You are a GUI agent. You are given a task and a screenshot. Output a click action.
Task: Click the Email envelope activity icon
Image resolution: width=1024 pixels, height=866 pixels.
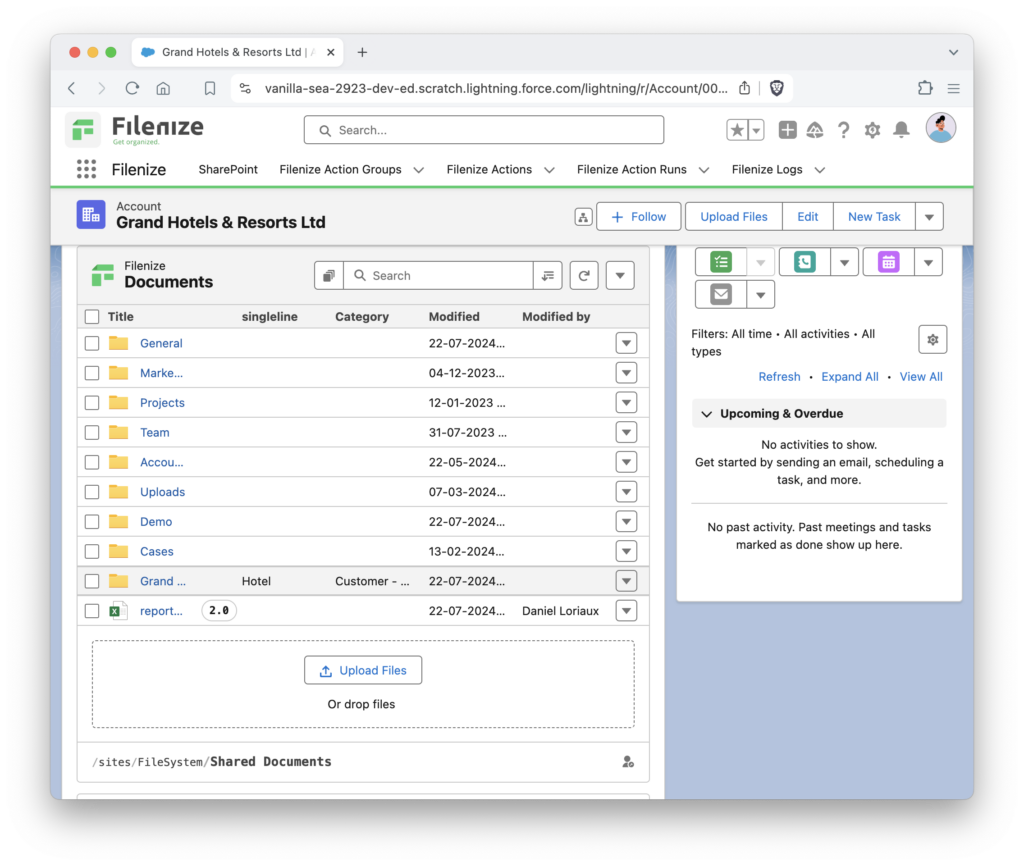pyautogui.click(x=721, y=295)
